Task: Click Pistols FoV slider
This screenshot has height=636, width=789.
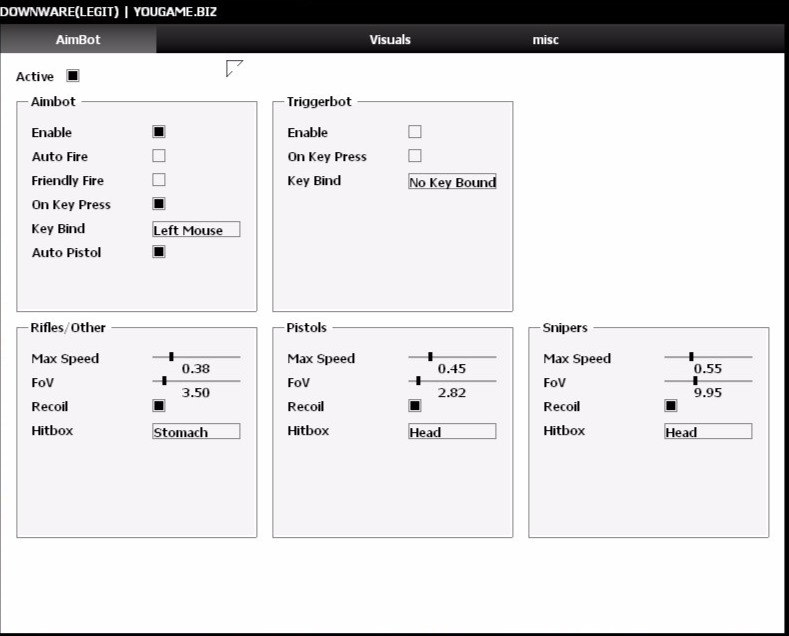Action: (452, 381)
